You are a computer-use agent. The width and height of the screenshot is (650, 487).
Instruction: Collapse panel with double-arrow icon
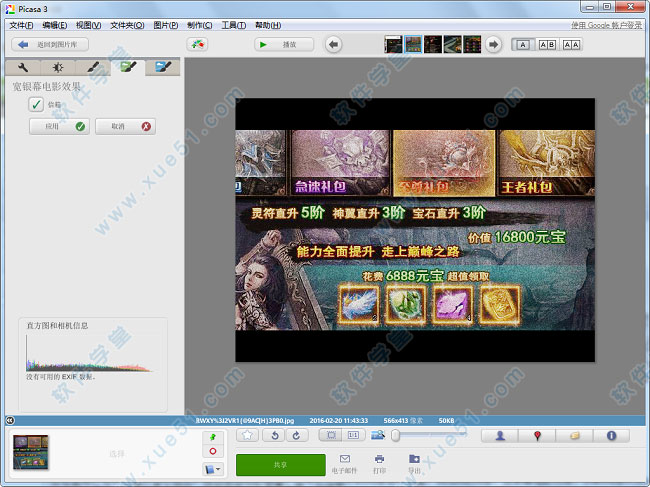[10, 421]
